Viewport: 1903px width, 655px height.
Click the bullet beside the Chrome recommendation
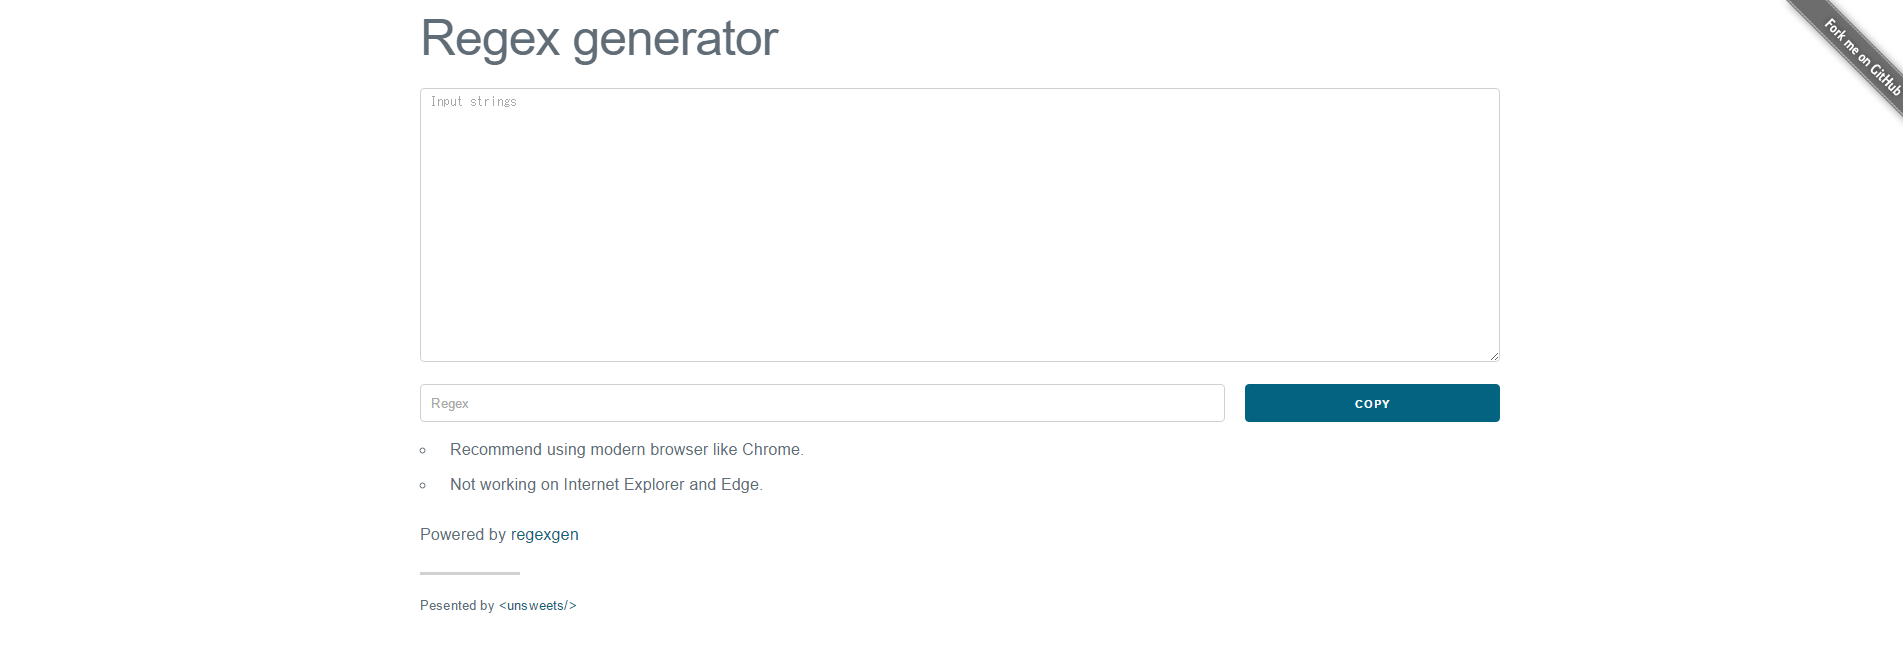(x=423, y=451)
